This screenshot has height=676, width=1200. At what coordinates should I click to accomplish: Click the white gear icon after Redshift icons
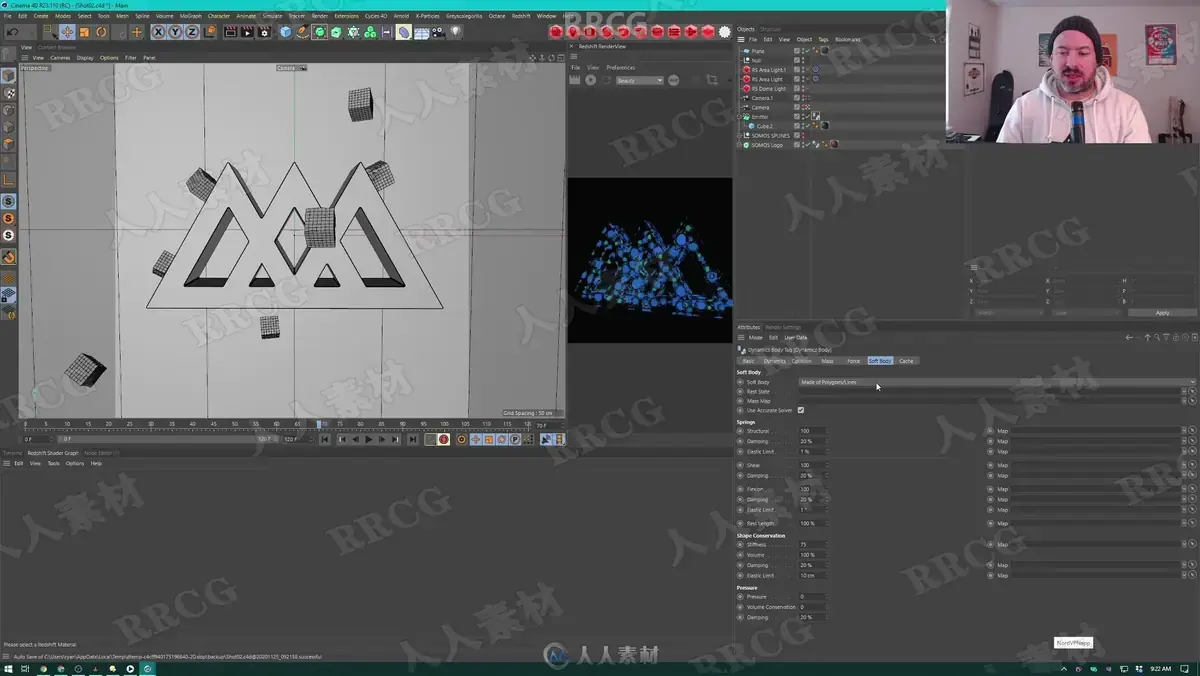click(725, 32)
